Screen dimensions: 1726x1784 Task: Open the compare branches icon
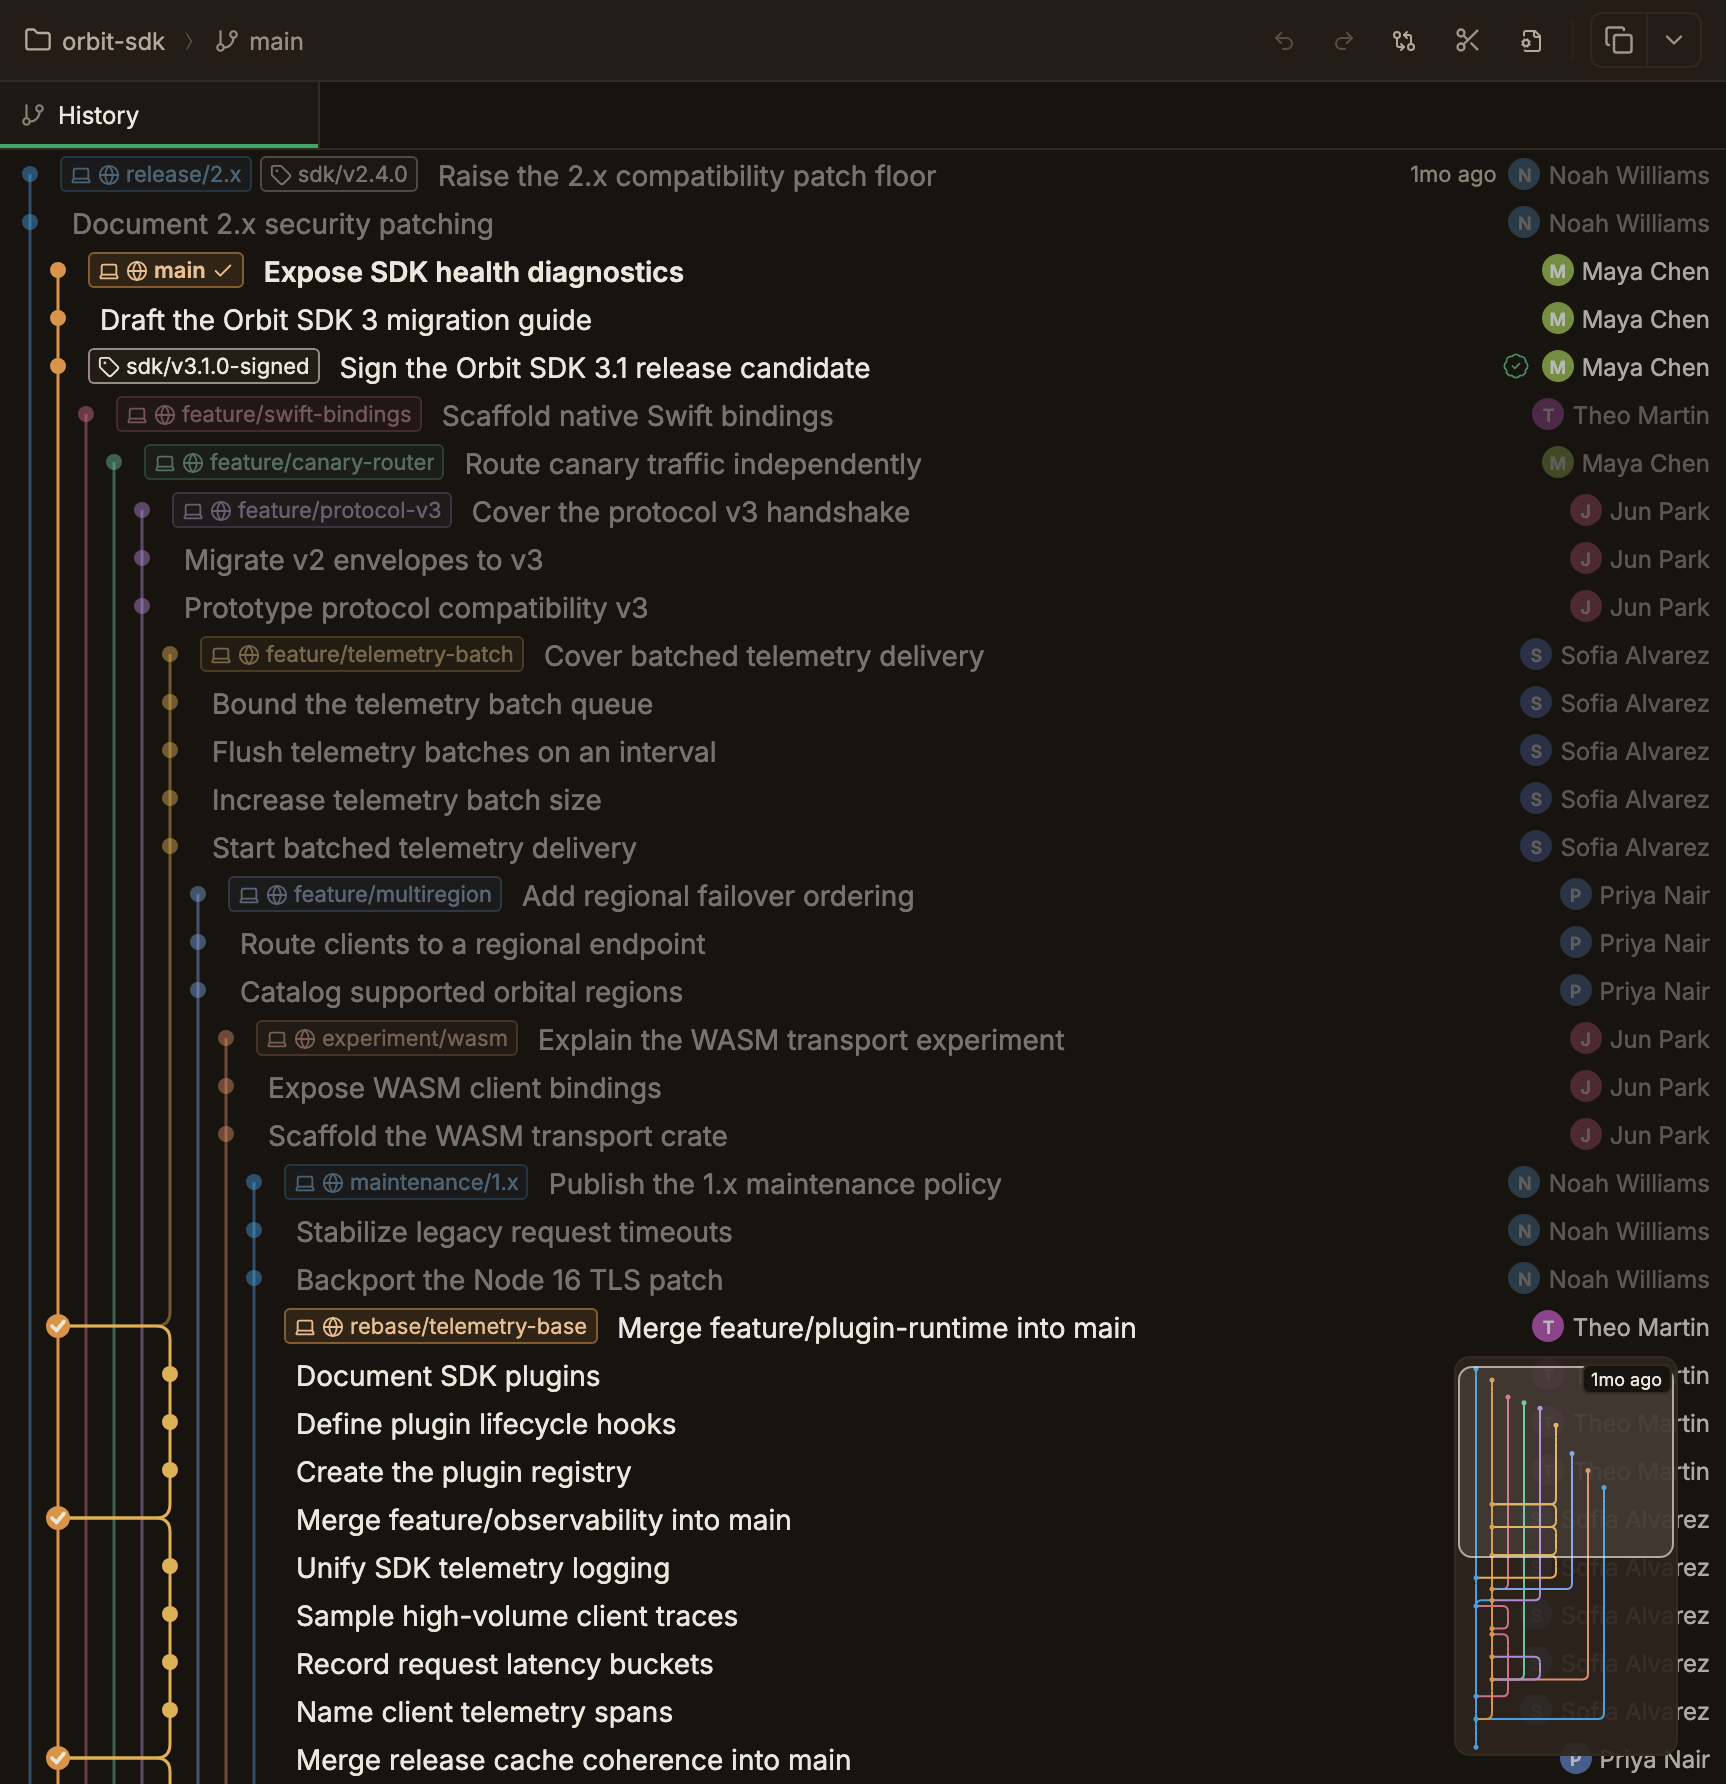(1404, 41)
